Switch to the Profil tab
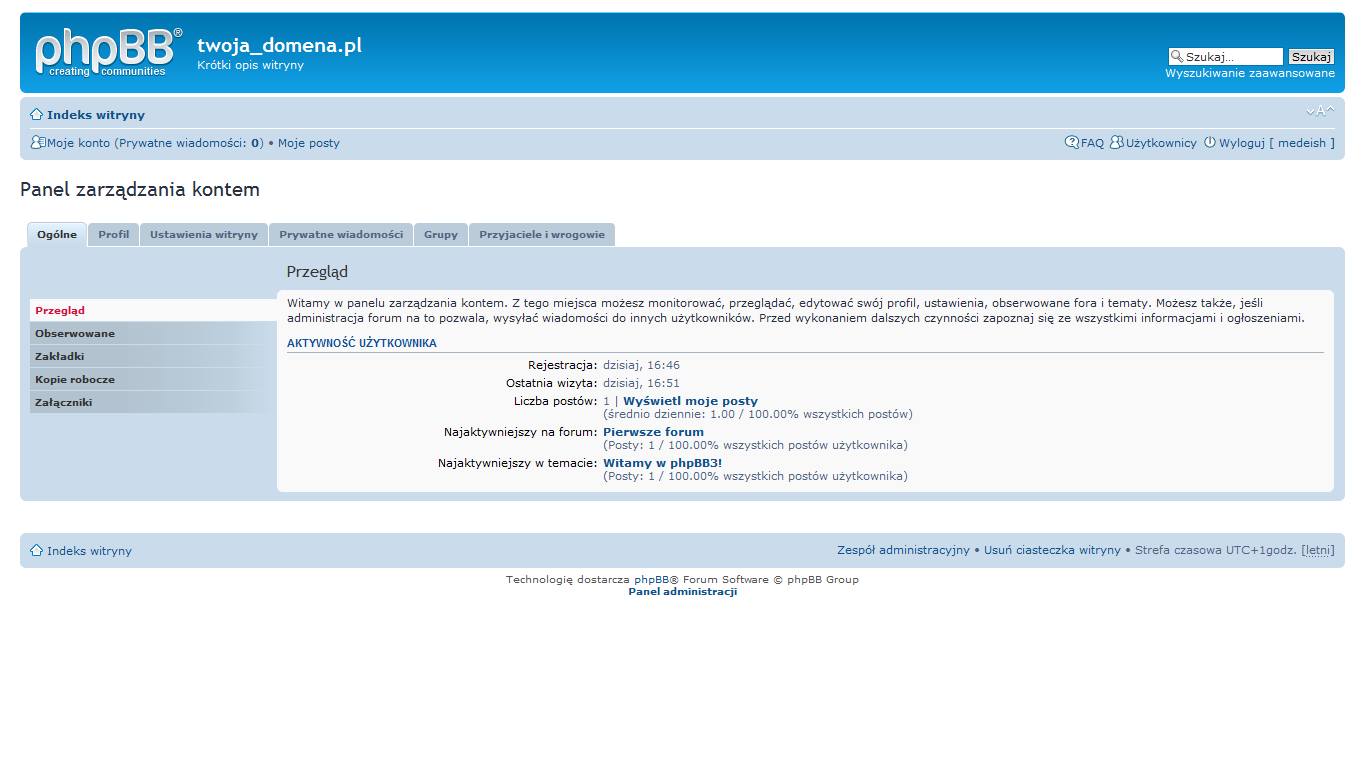Viewport: 1366px width, 768px height. pos(113,234)
